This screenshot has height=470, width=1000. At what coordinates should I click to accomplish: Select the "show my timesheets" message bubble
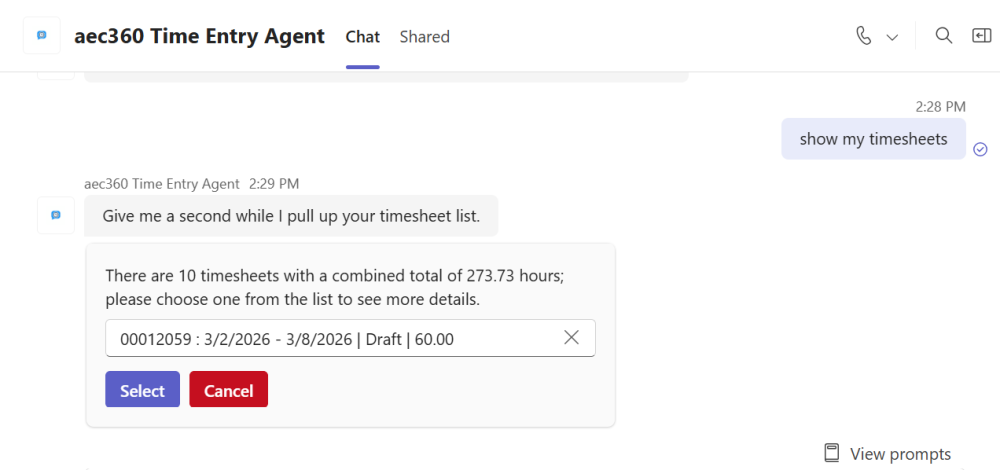click(x=873, y=139)
